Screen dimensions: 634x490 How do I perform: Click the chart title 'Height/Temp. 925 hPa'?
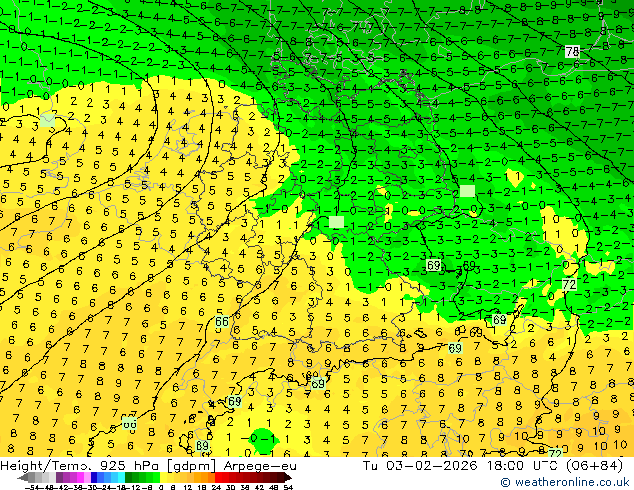point(80,466)
